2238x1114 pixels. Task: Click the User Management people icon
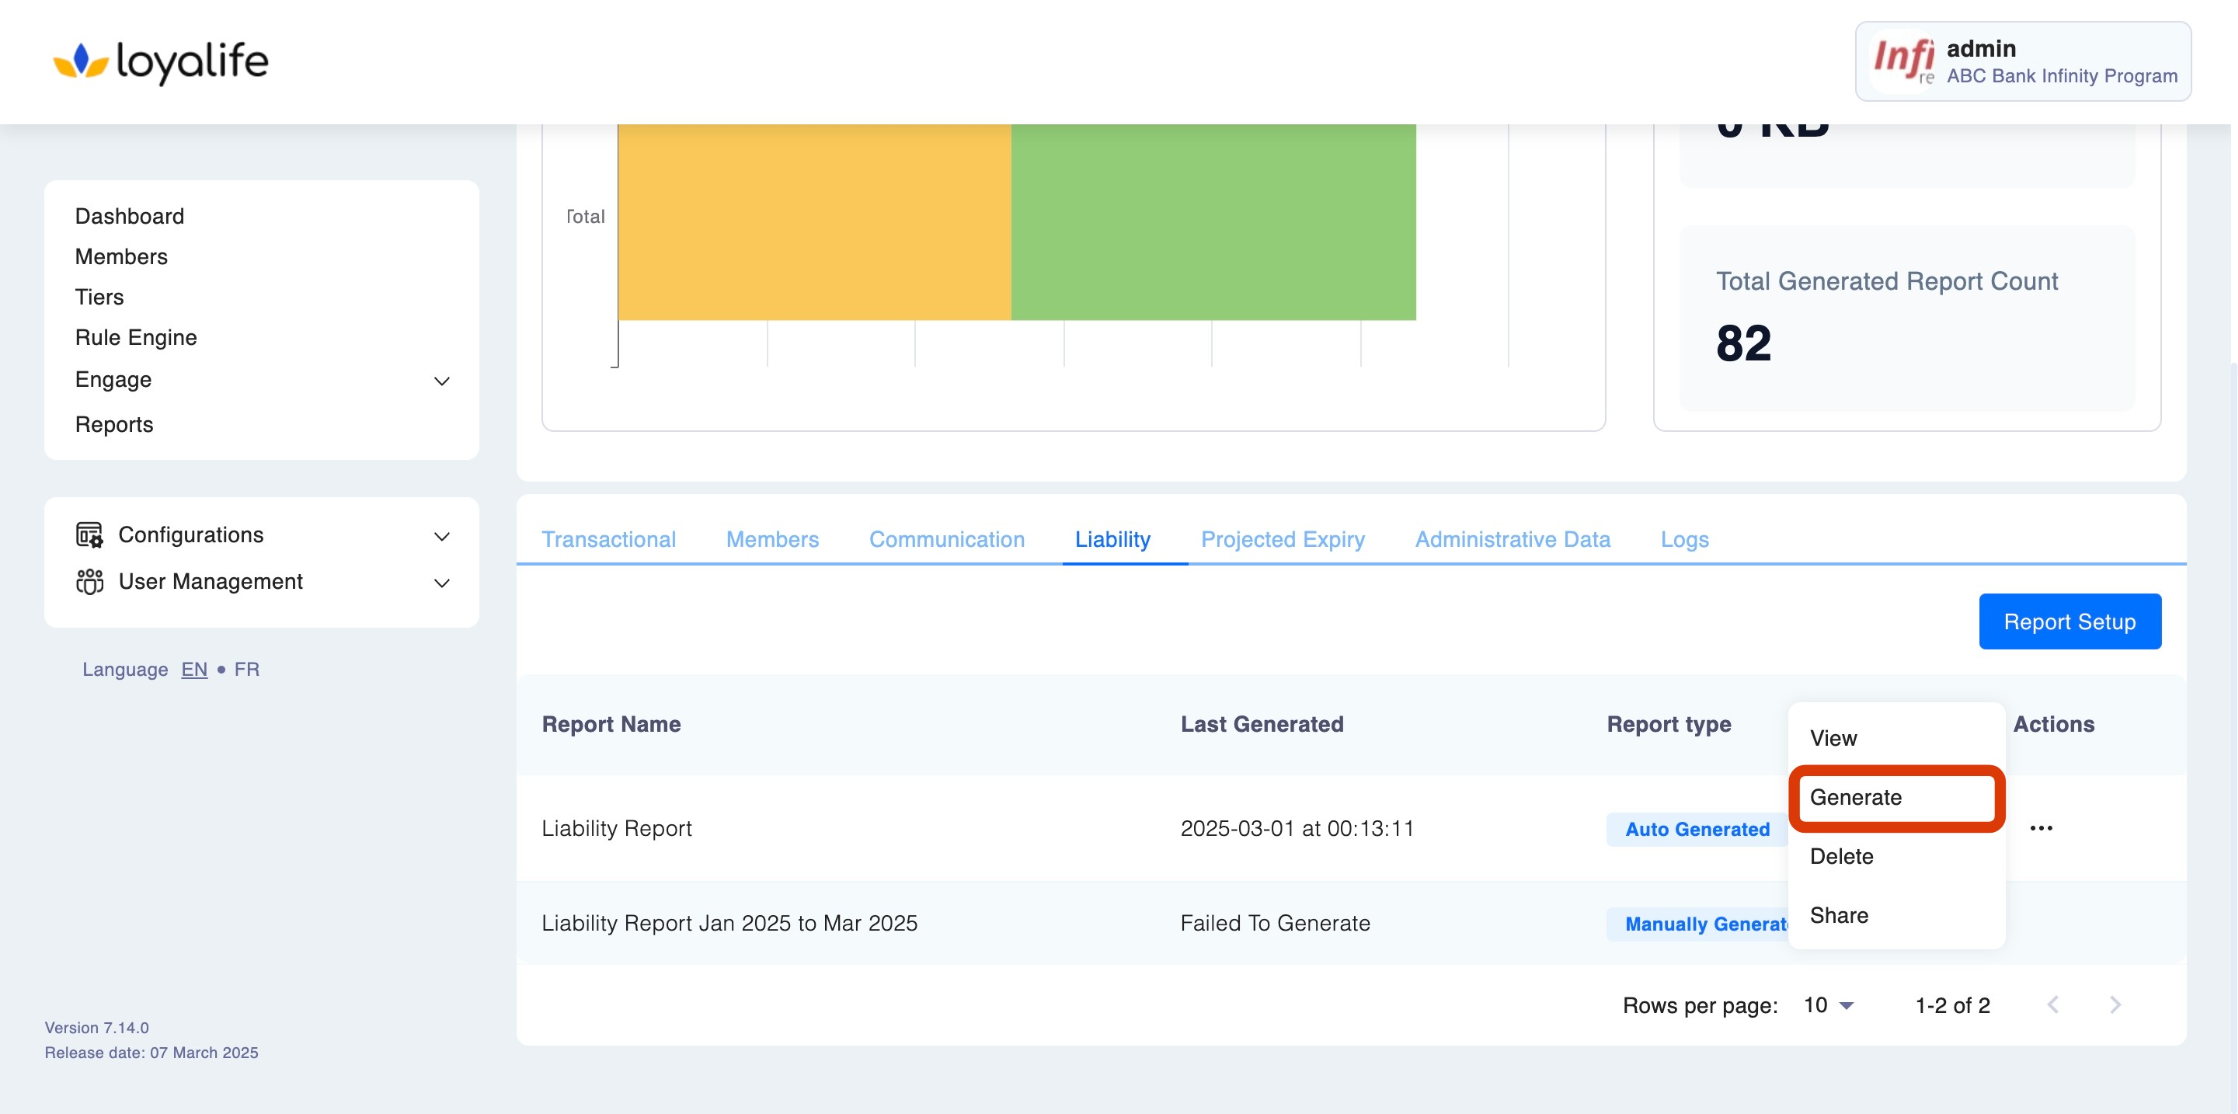click(x=89, y=582)
